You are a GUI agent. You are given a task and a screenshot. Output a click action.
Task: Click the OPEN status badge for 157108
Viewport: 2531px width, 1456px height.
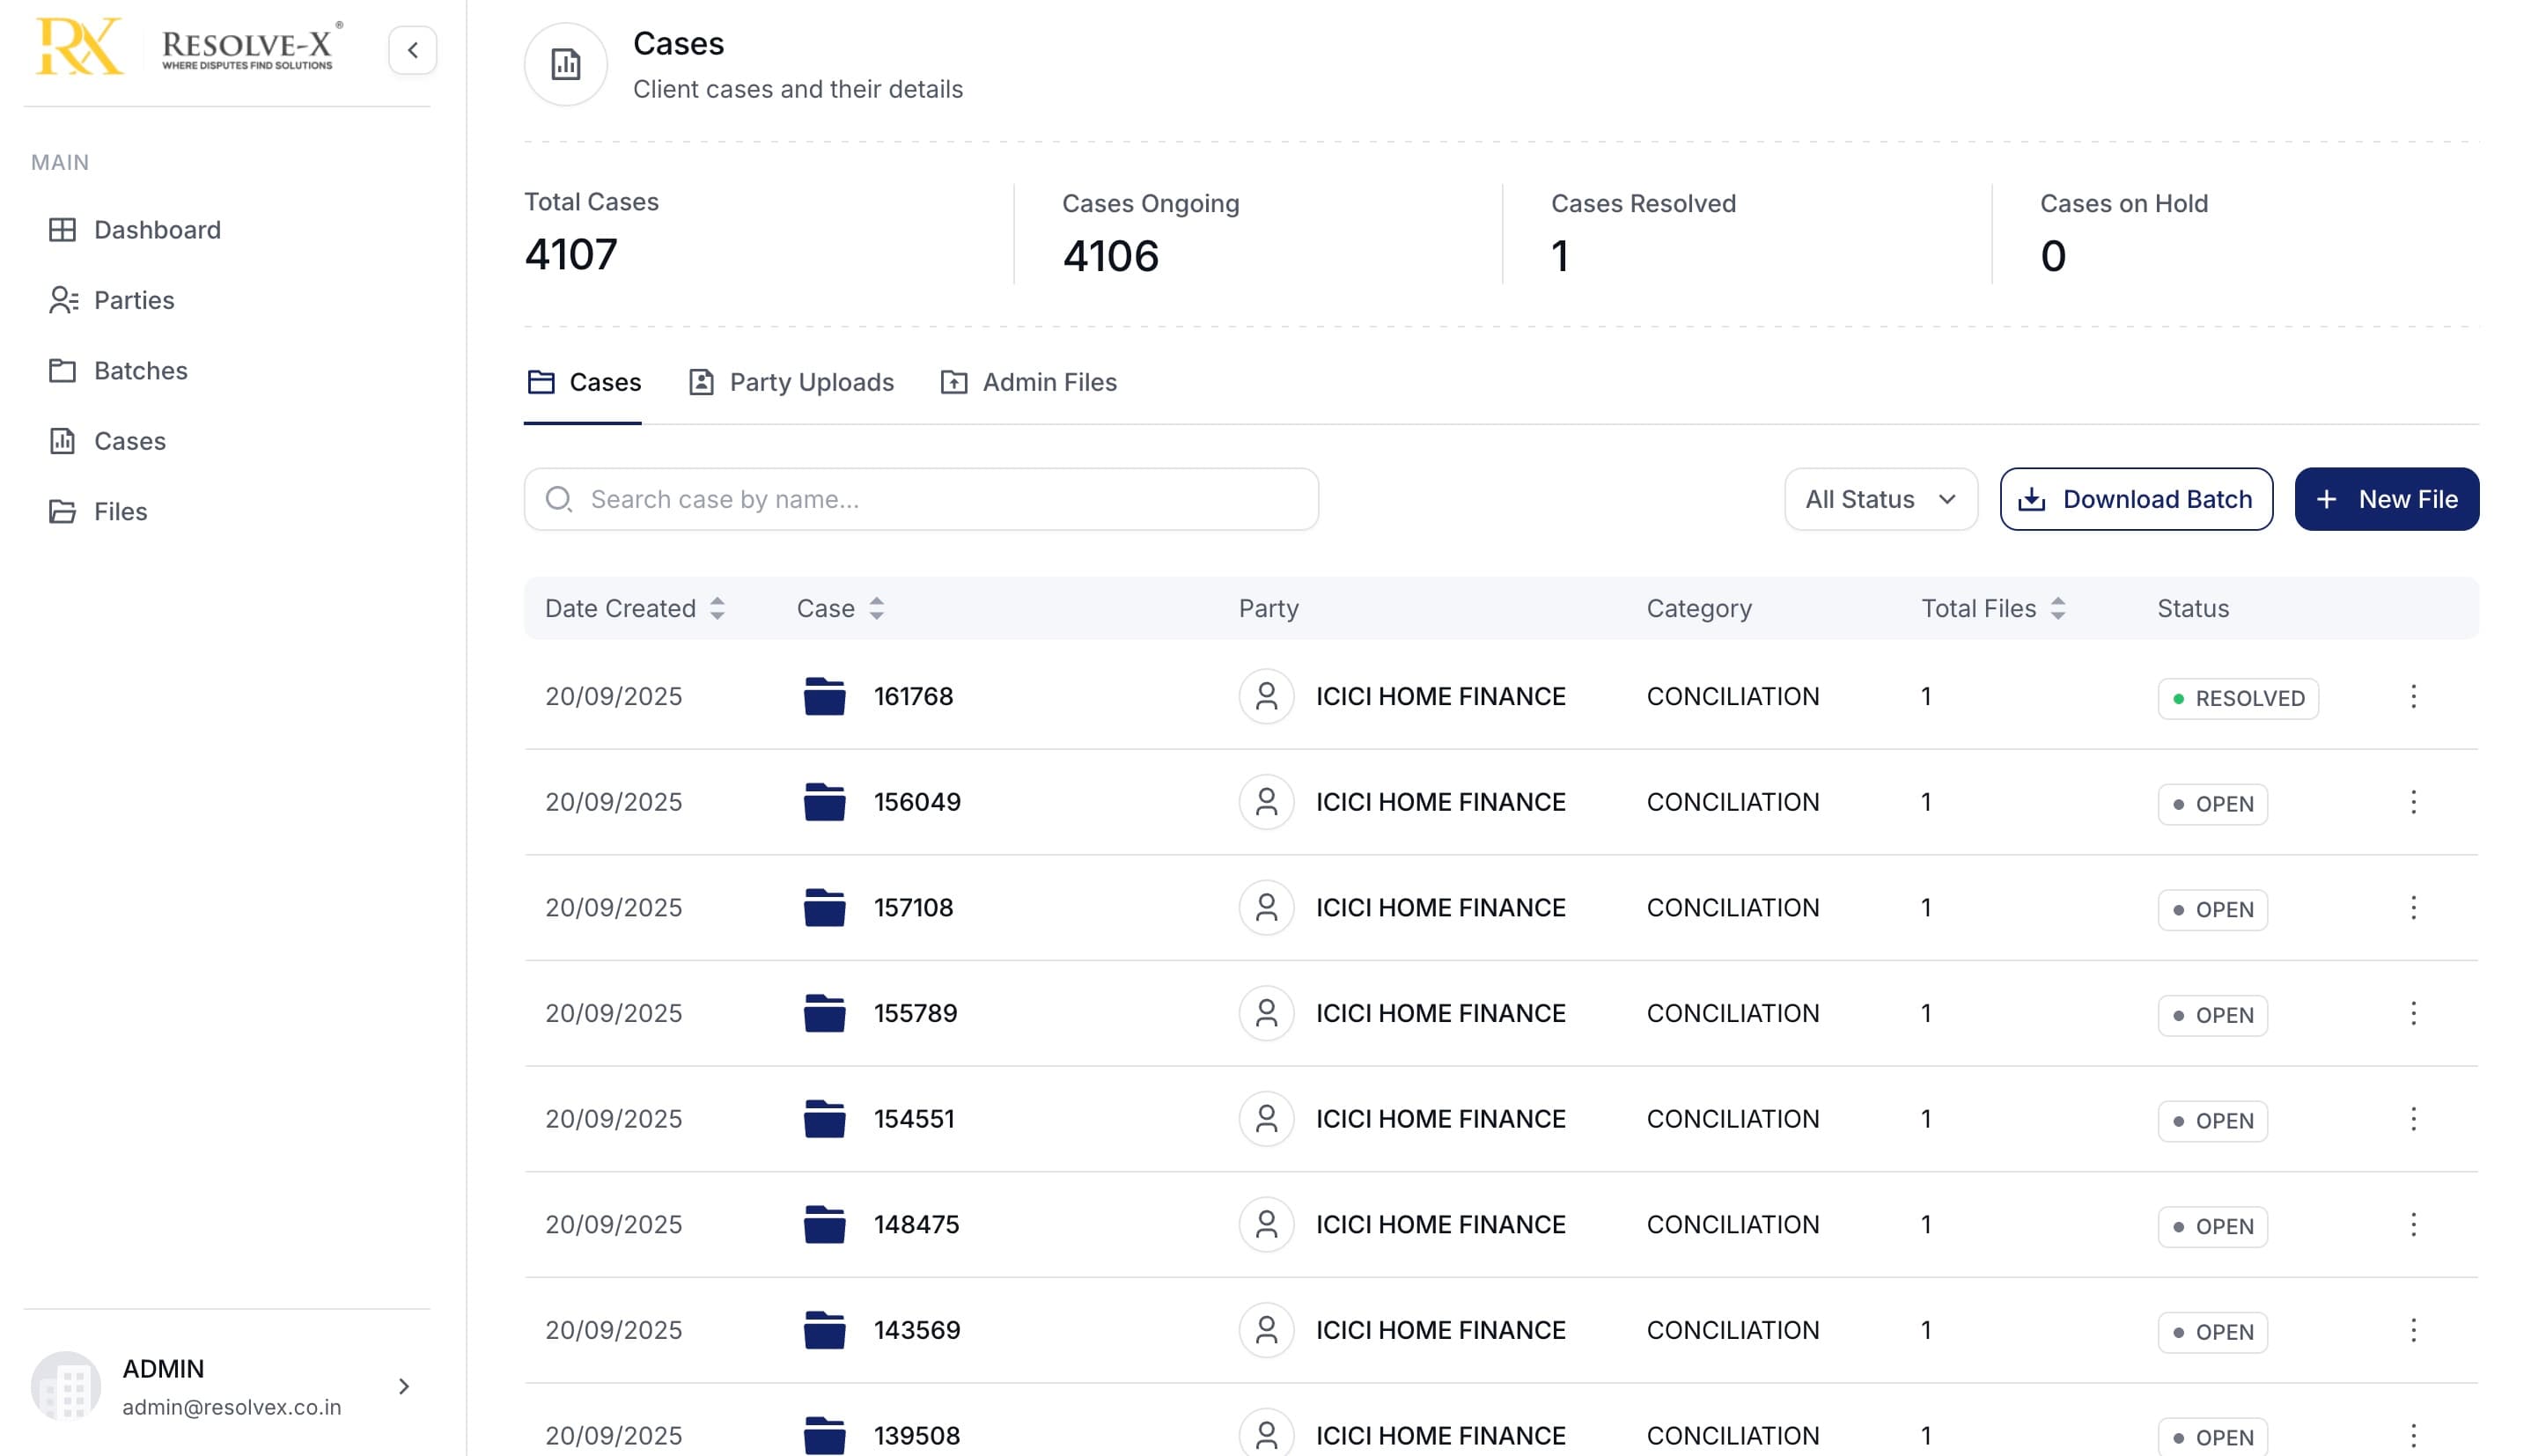[x=2212, y=910]
